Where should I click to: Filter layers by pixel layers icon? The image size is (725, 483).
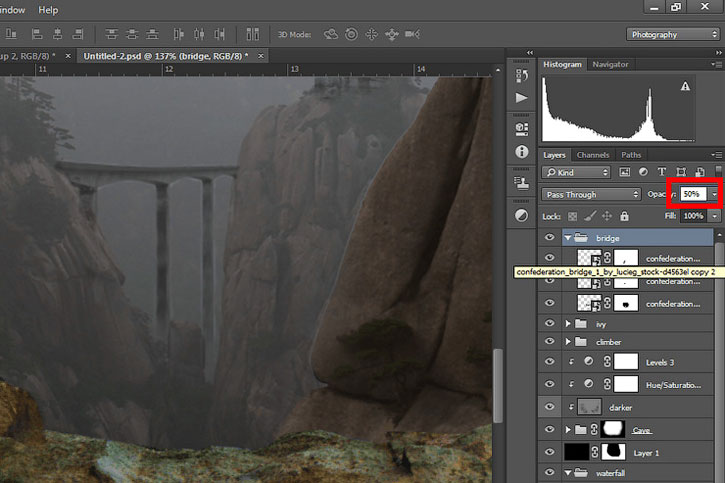(x=625, y=172)
